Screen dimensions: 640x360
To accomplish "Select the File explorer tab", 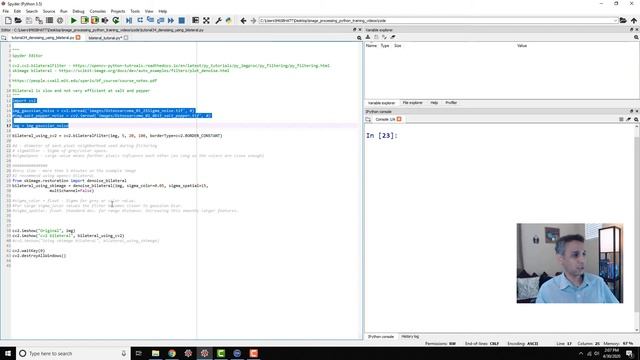I will [x=412, y=103].
